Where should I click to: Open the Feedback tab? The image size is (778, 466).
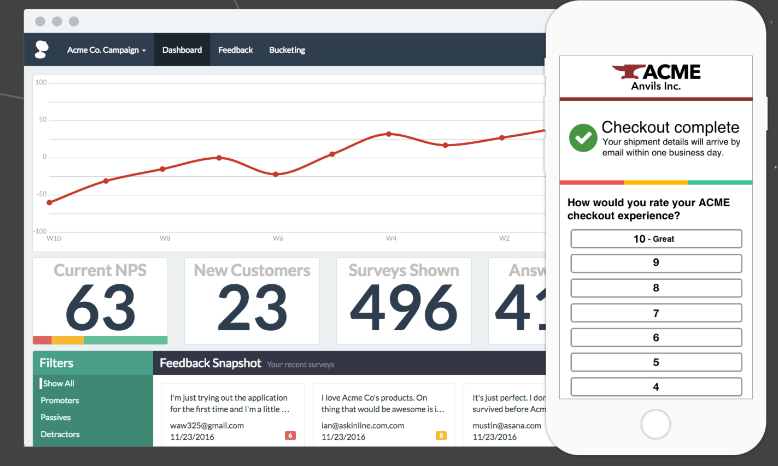click(x=236, y=50)
